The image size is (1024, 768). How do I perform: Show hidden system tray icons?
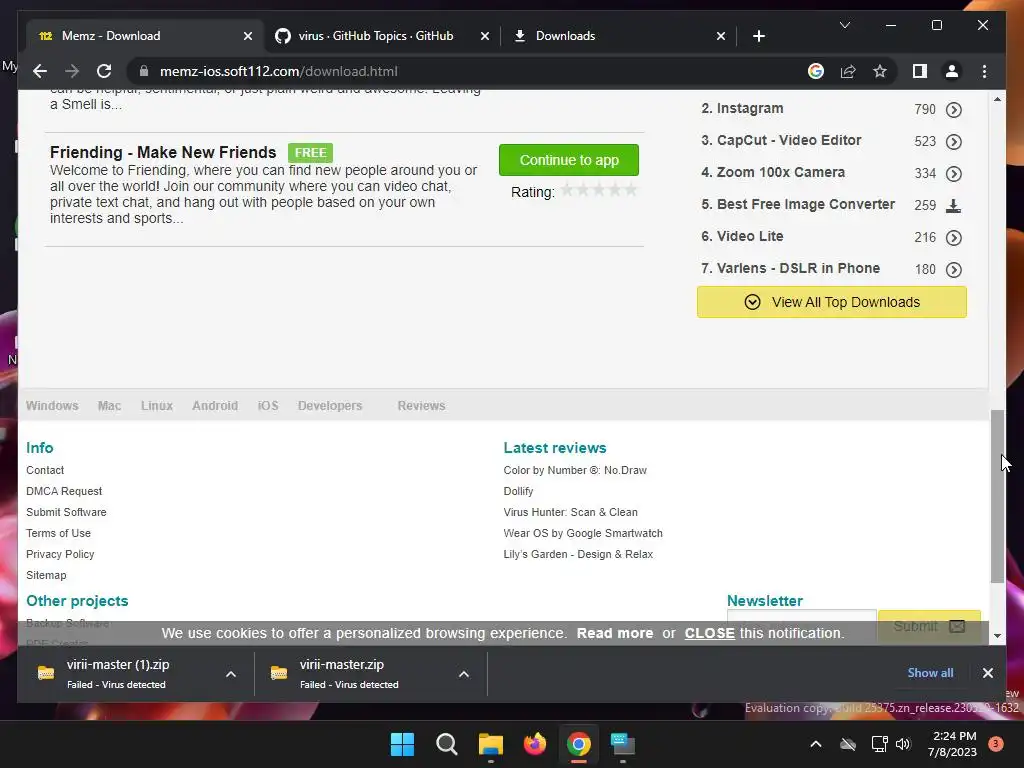[x=816, y=744]
